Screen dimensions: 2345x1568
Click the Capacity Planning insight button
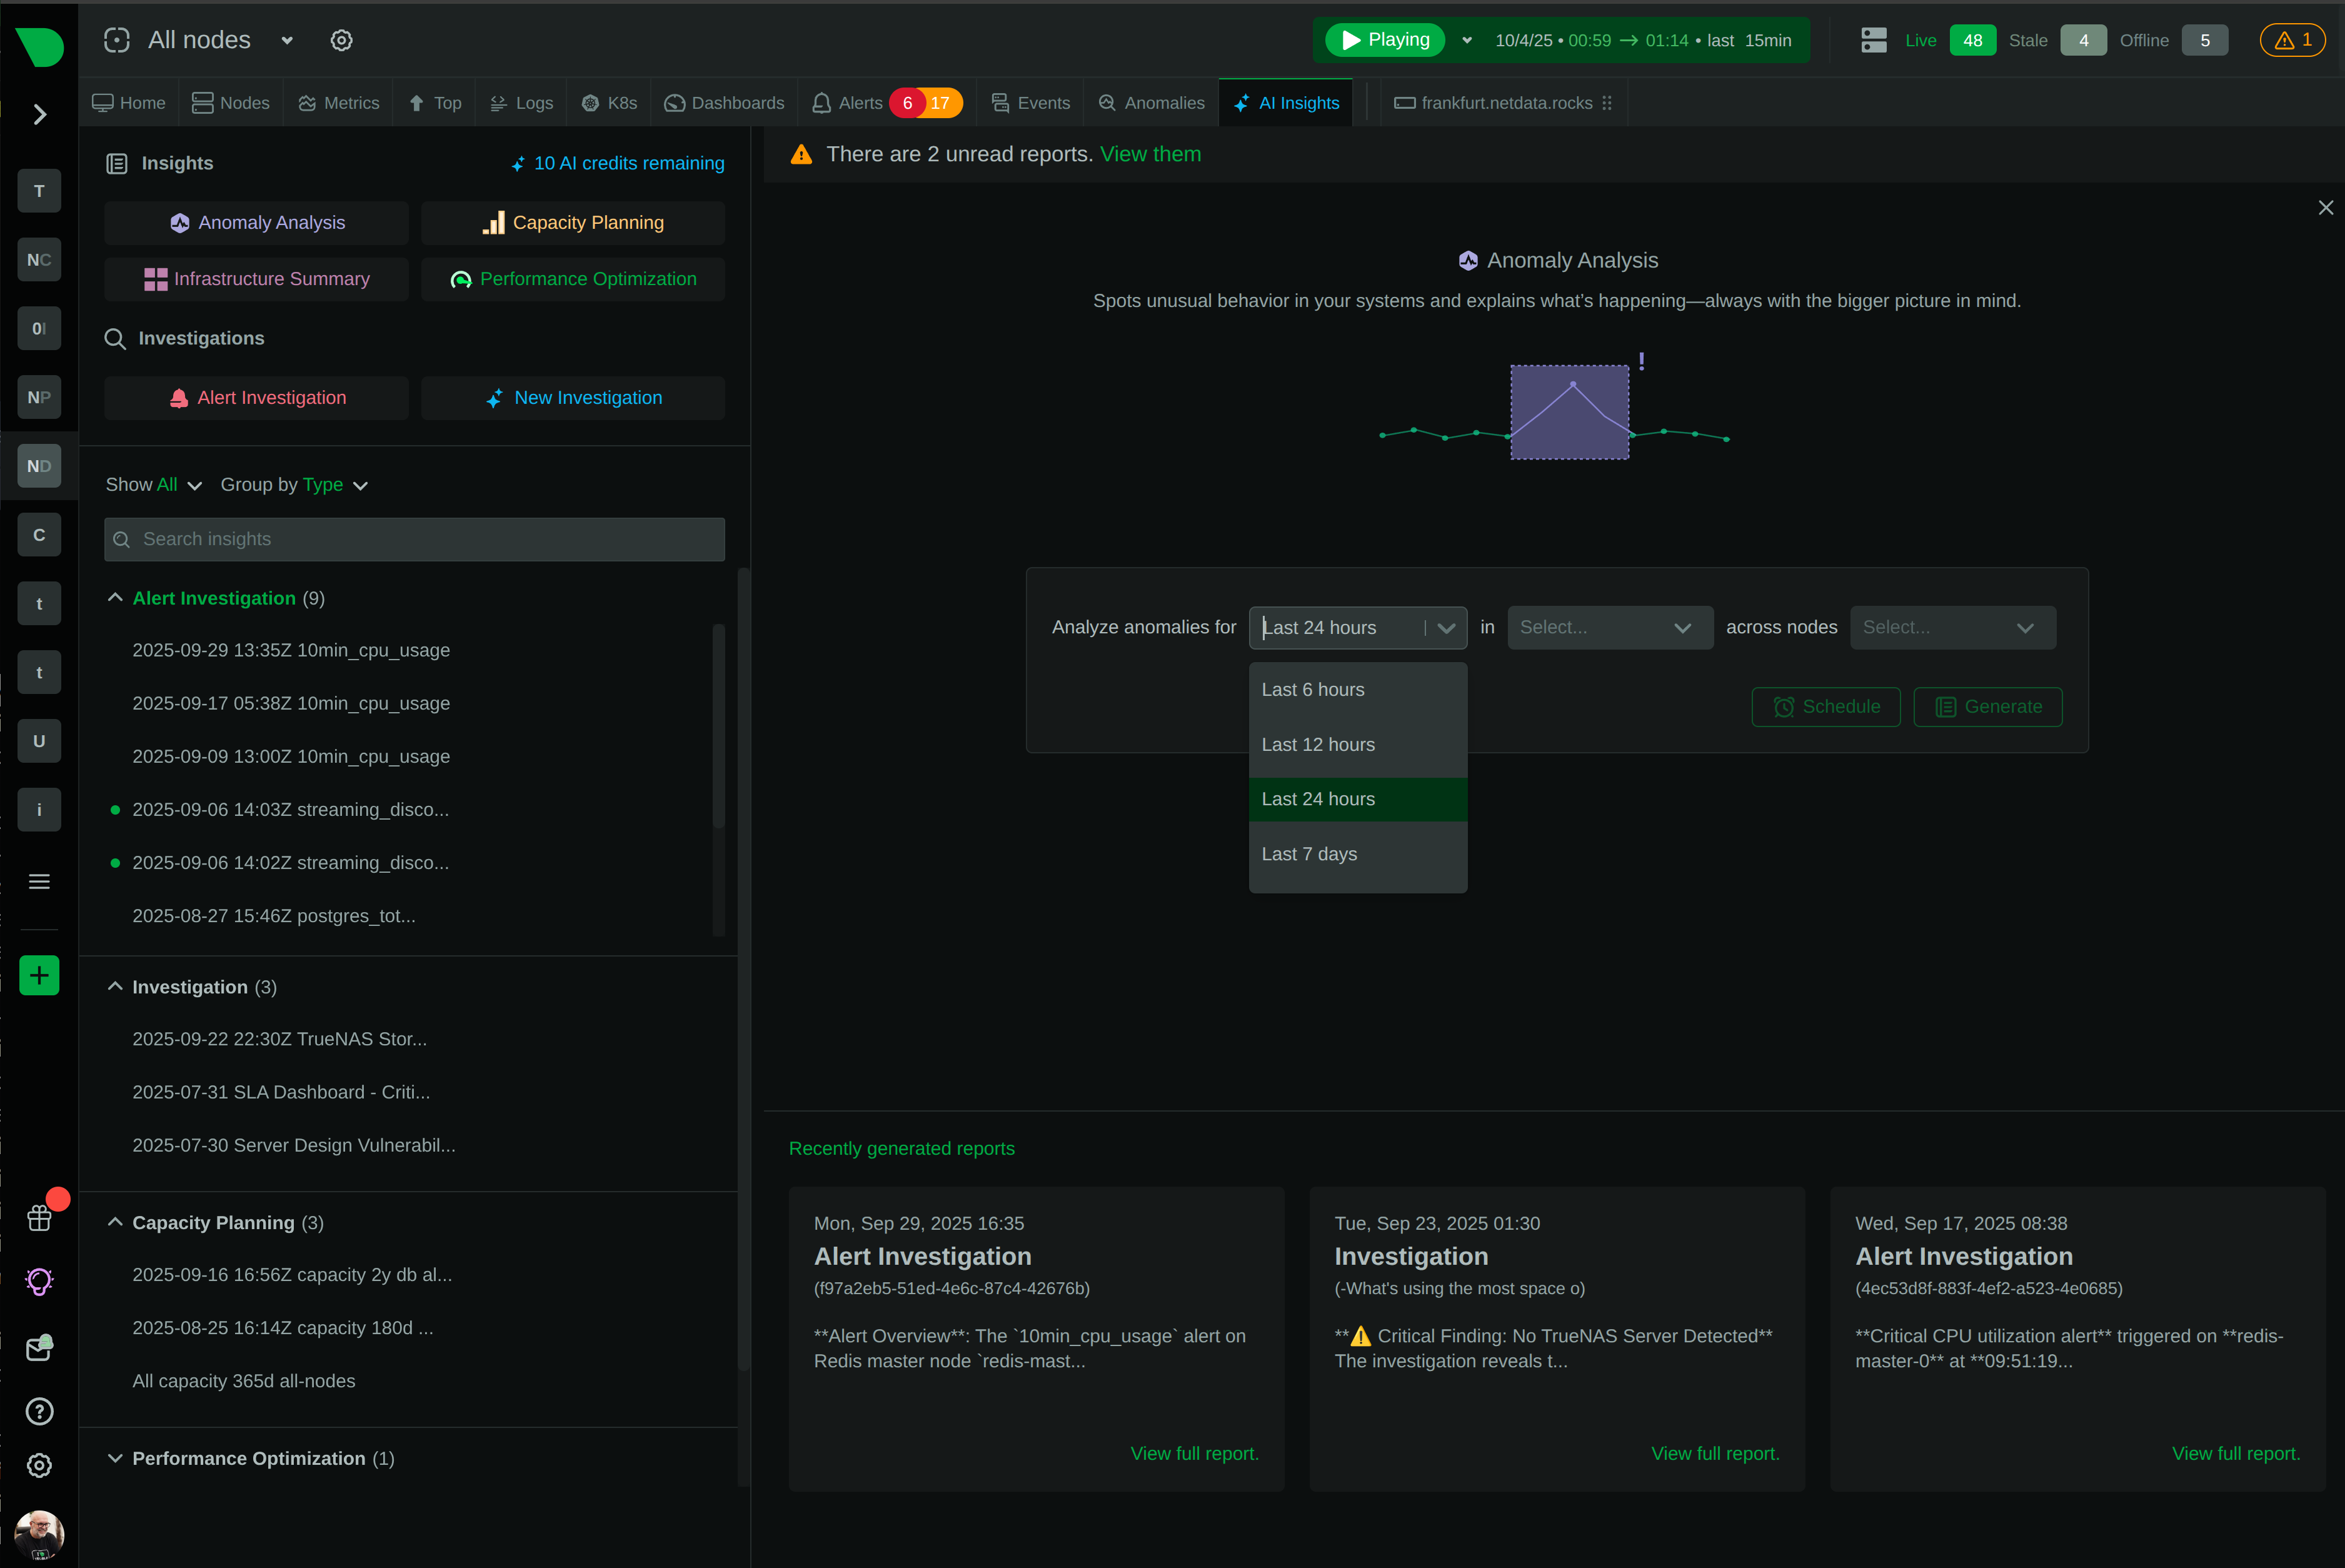click(x=573, y=223)
